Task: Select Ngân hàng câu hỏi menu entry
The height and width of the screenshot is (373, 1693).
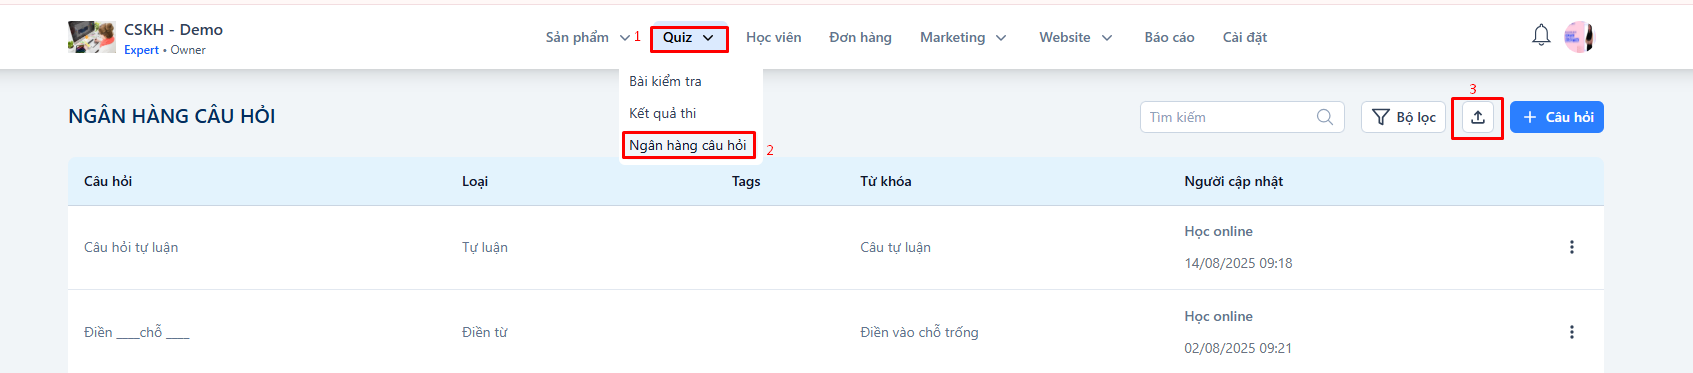Action: (688, 145)
